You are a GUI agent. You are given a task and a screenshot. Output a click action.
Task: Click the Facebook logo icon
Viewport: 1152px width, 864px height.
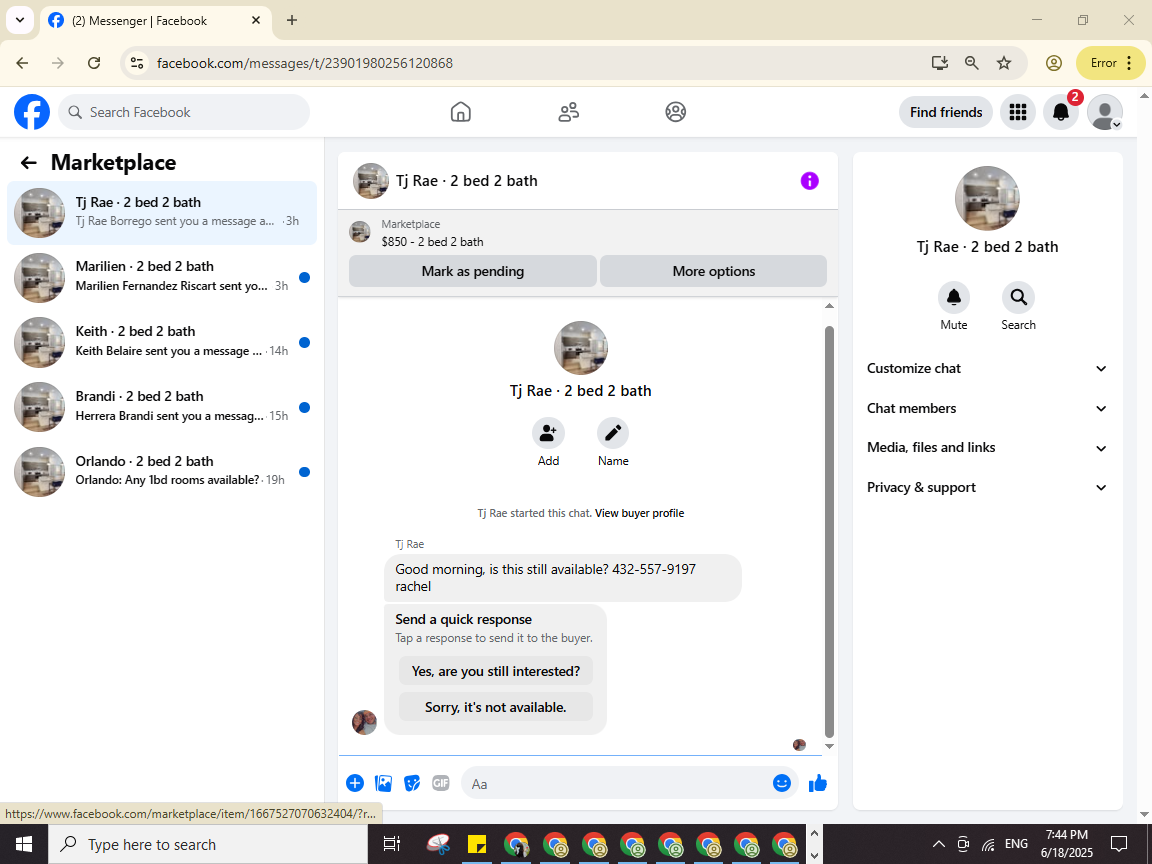(32, 112)
